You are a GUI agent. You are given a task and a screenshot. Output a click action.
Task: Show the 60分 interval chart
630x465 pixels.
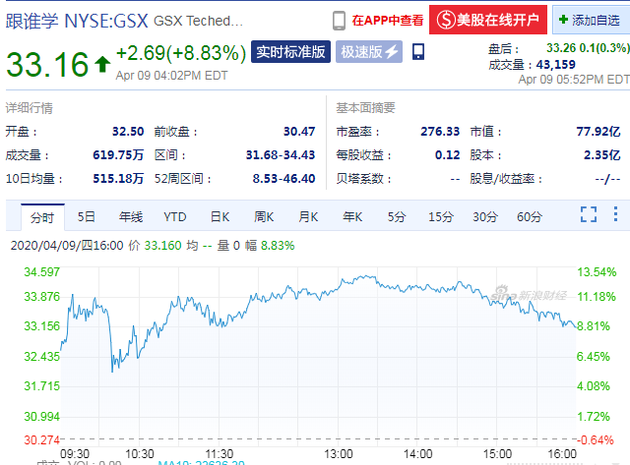pos(530,217)
